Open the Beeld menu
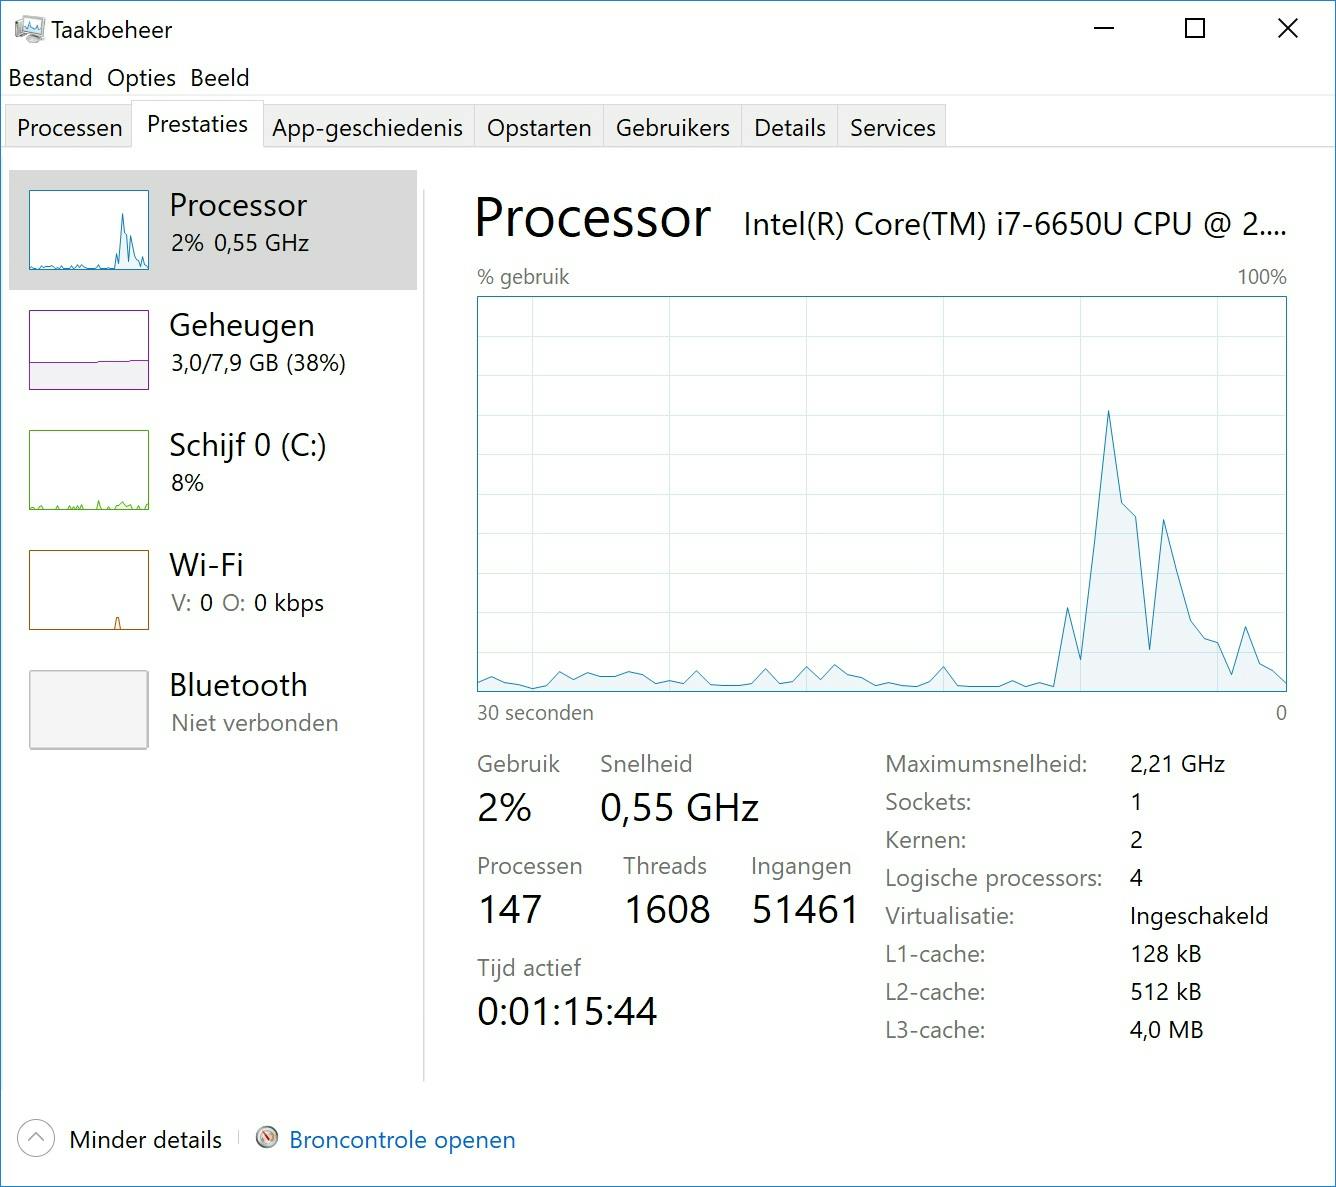1336x1187 pixels. point(220,78)
